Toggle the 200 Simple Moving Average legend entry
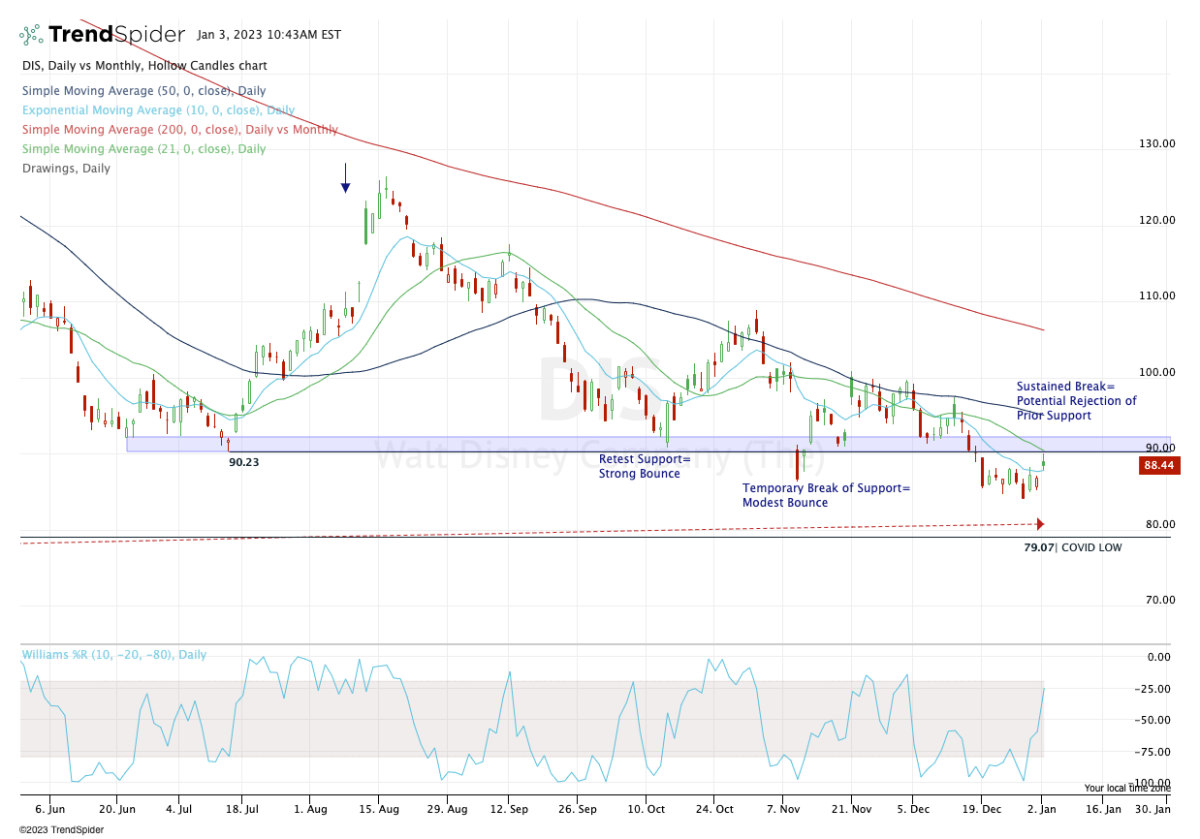This screenshot has width=1200, height=839. pos(179,130)
